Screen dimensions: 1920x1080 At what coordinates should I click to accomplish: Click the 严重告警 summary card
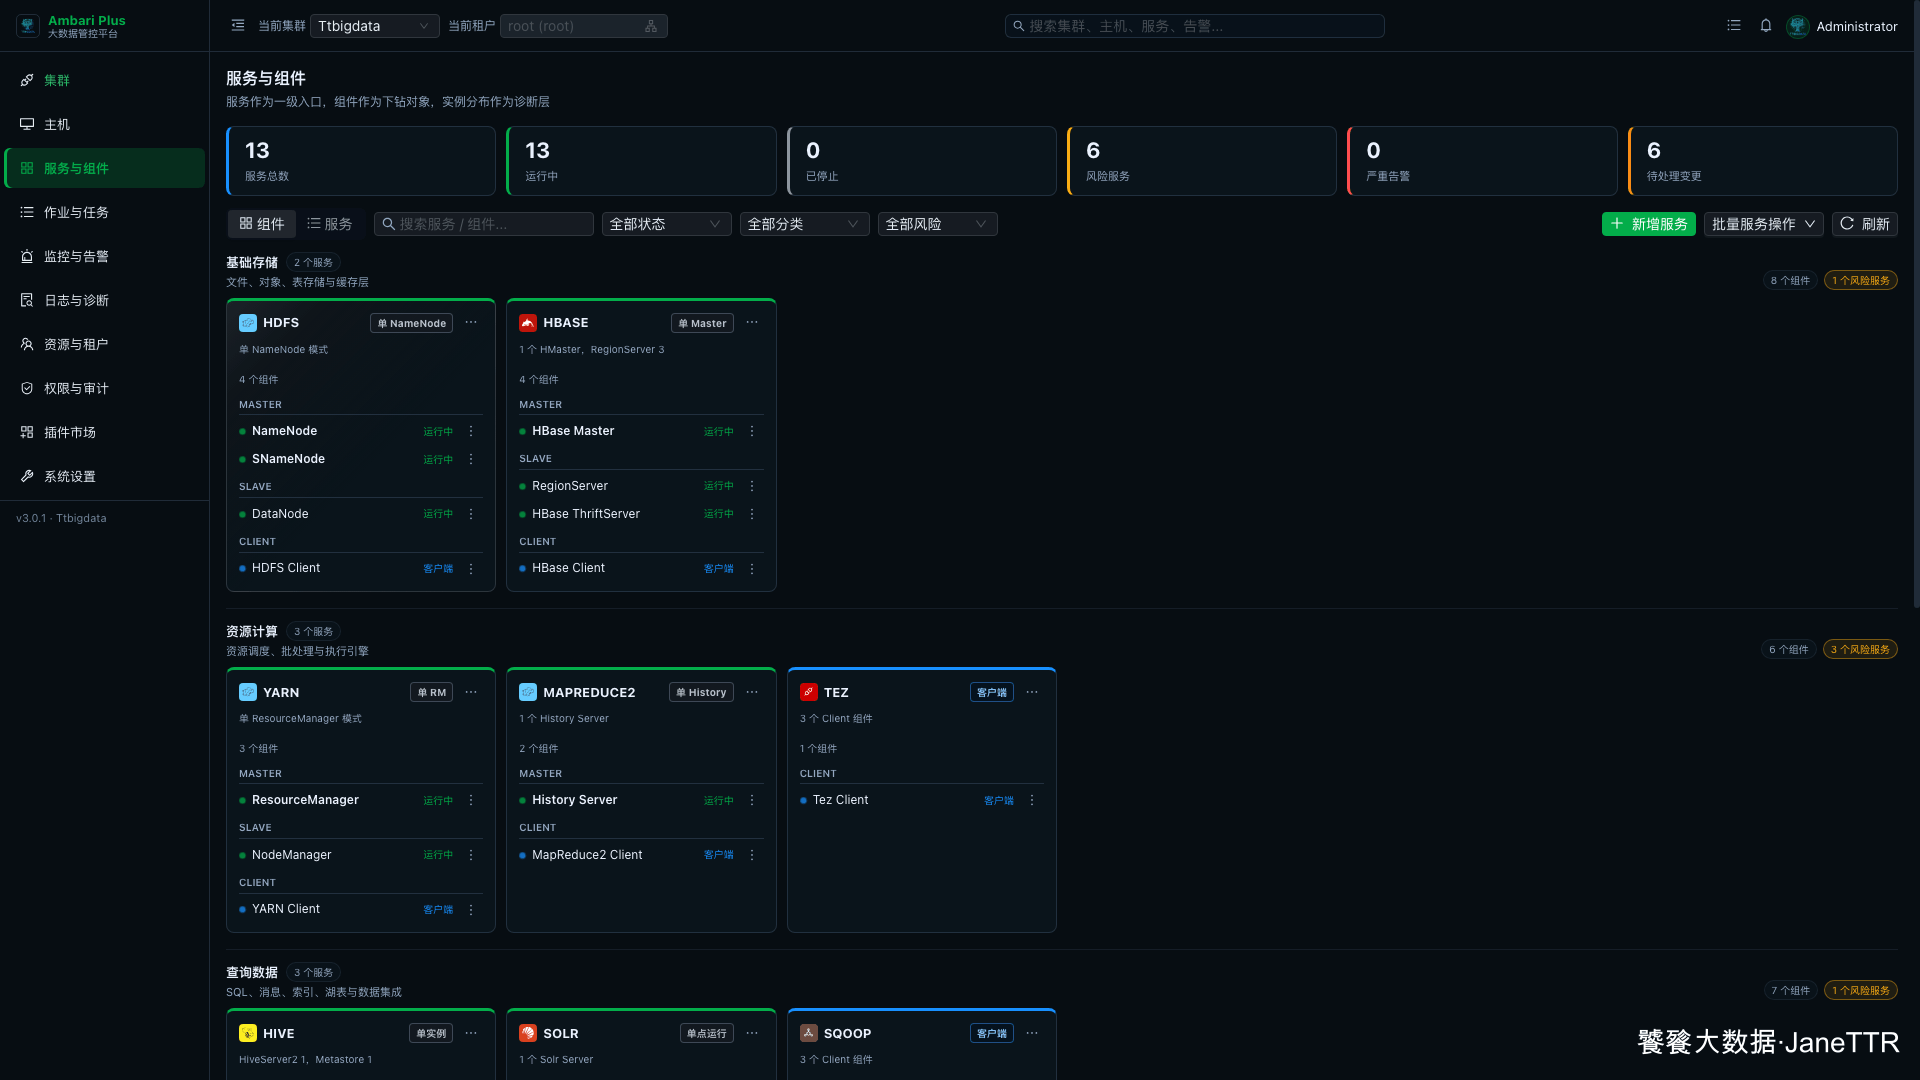click(x=1482, y=161)
